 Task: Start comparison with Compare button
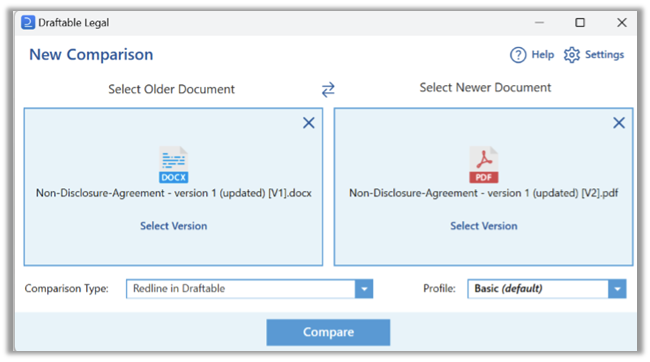(328, 332)
